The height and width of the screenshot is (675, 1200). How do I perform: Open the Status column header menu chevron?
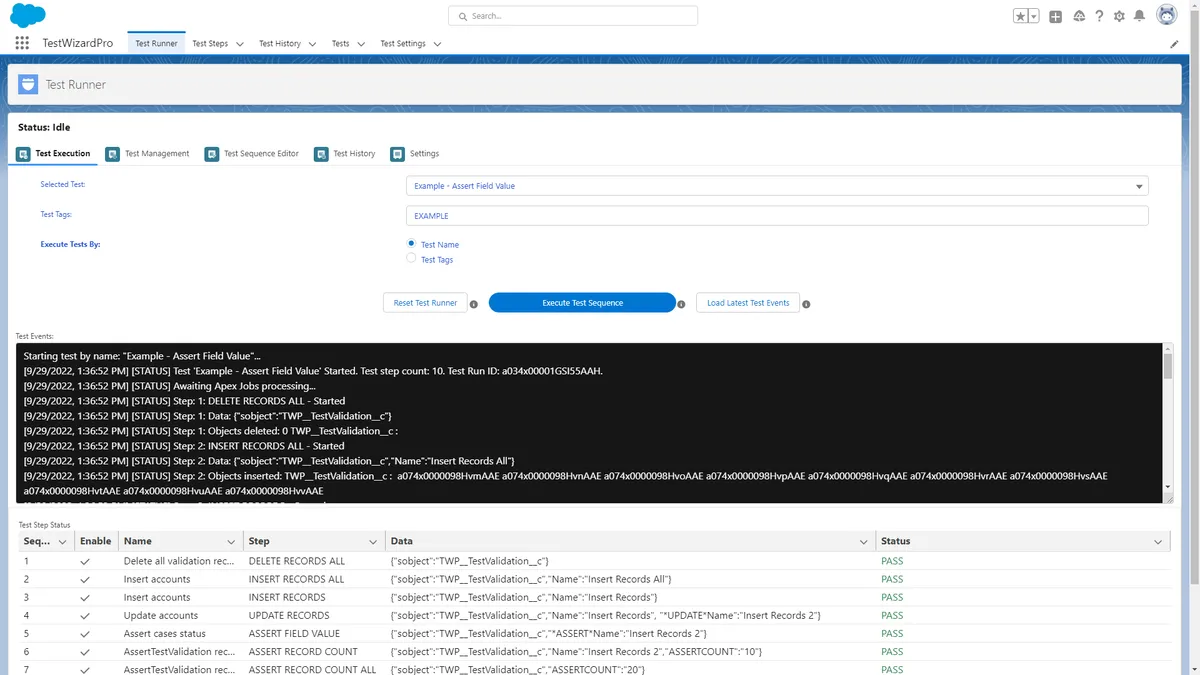coord(1158,542)
